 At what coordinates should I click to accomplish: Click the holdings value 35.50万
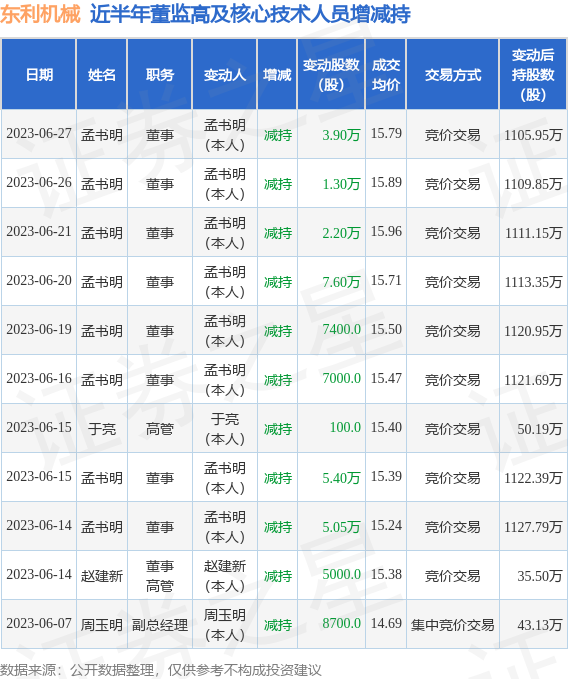[539, 576]
